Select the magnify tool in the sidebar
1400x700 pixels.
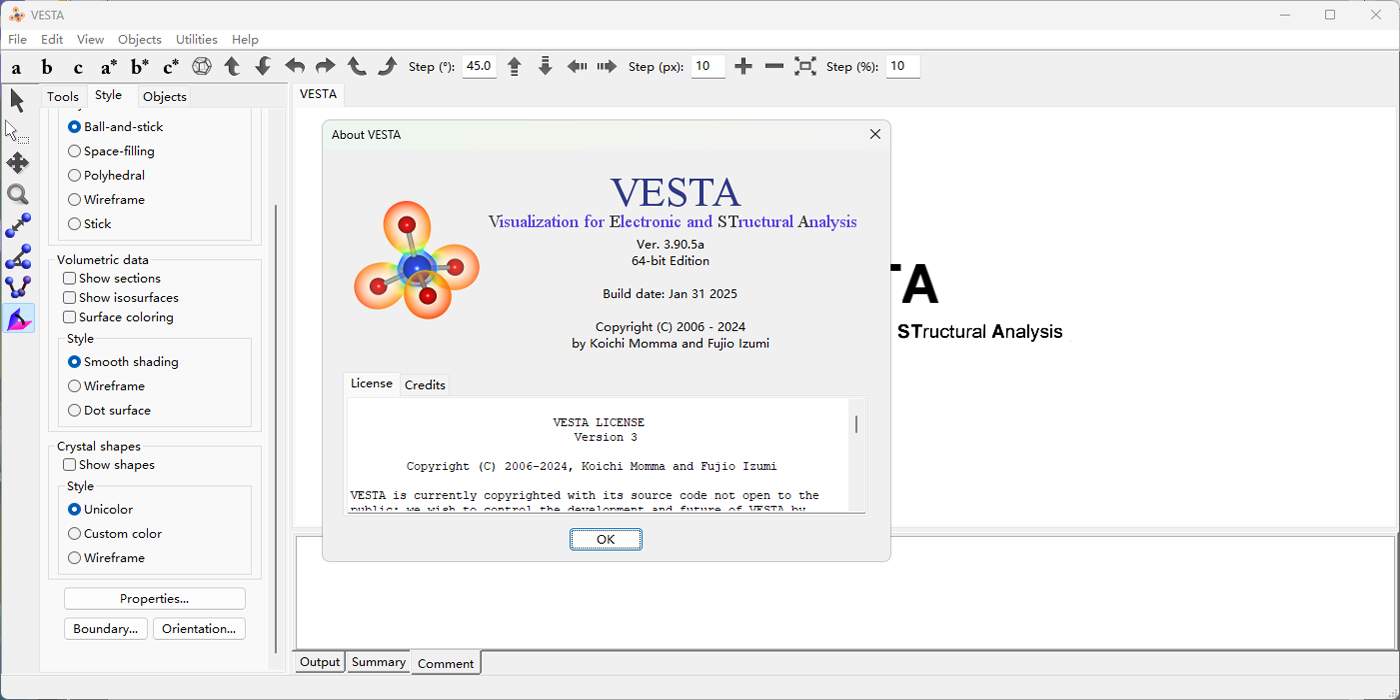tap(17, 195)
